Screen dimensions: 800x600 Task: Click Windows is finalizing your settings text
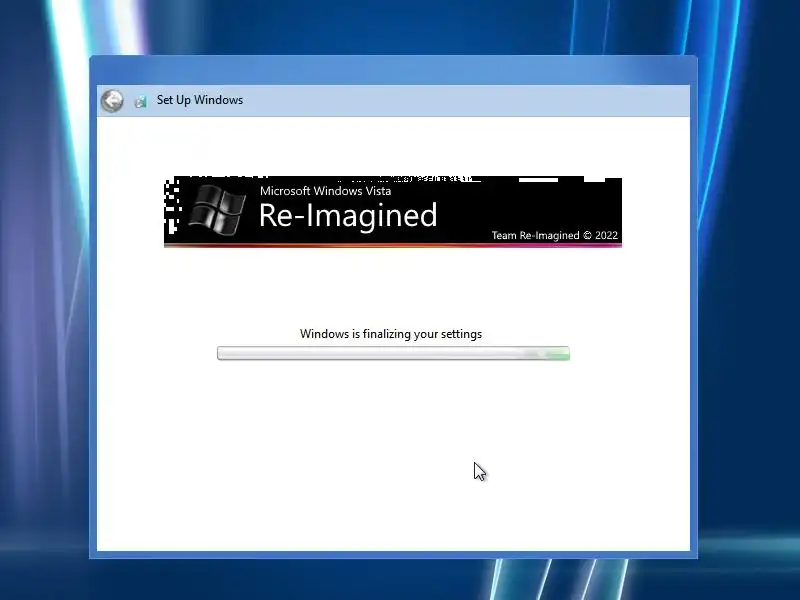(391, 334)
